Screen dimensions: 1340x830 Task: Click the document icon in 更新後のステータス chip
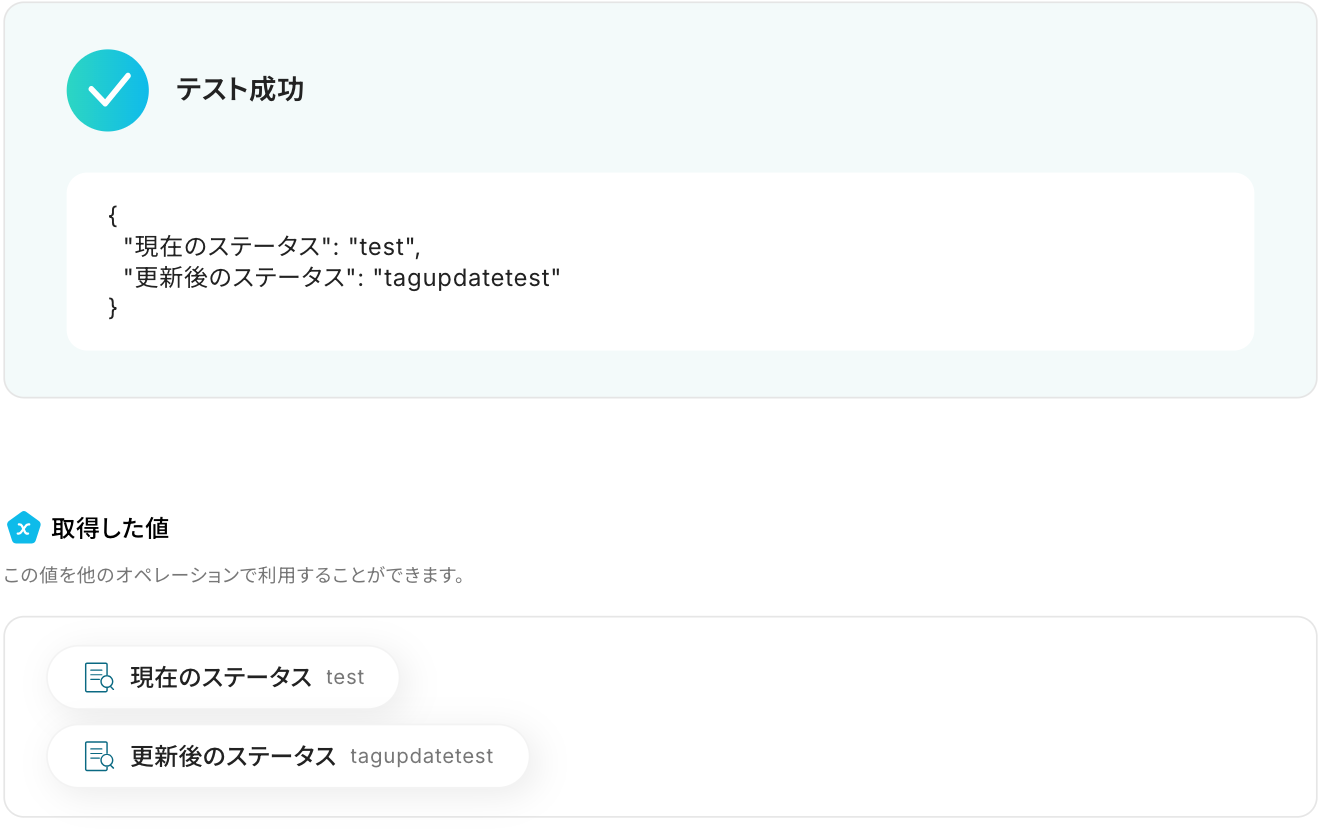point(99,756)
